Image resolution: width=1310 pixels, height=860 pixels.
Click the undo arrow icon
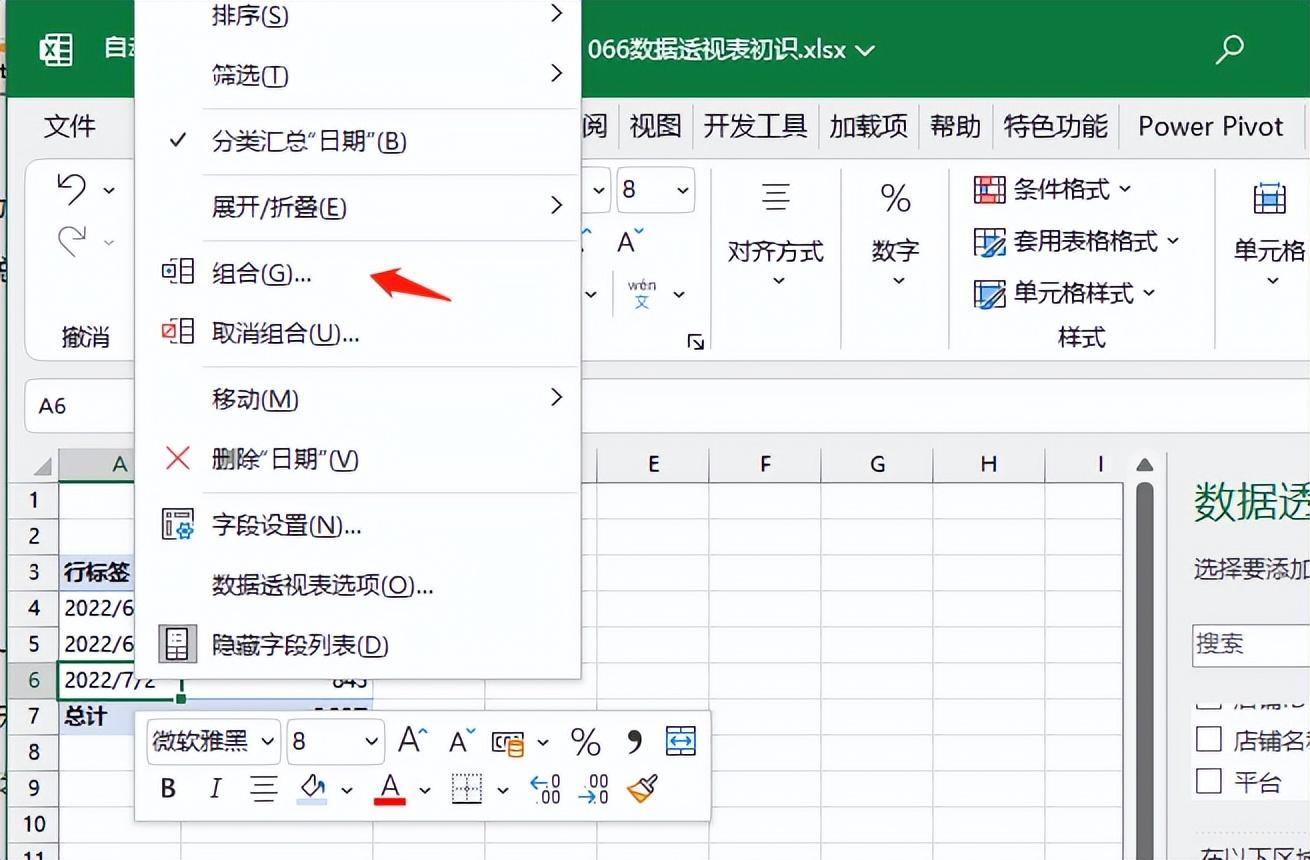(73, 188)
